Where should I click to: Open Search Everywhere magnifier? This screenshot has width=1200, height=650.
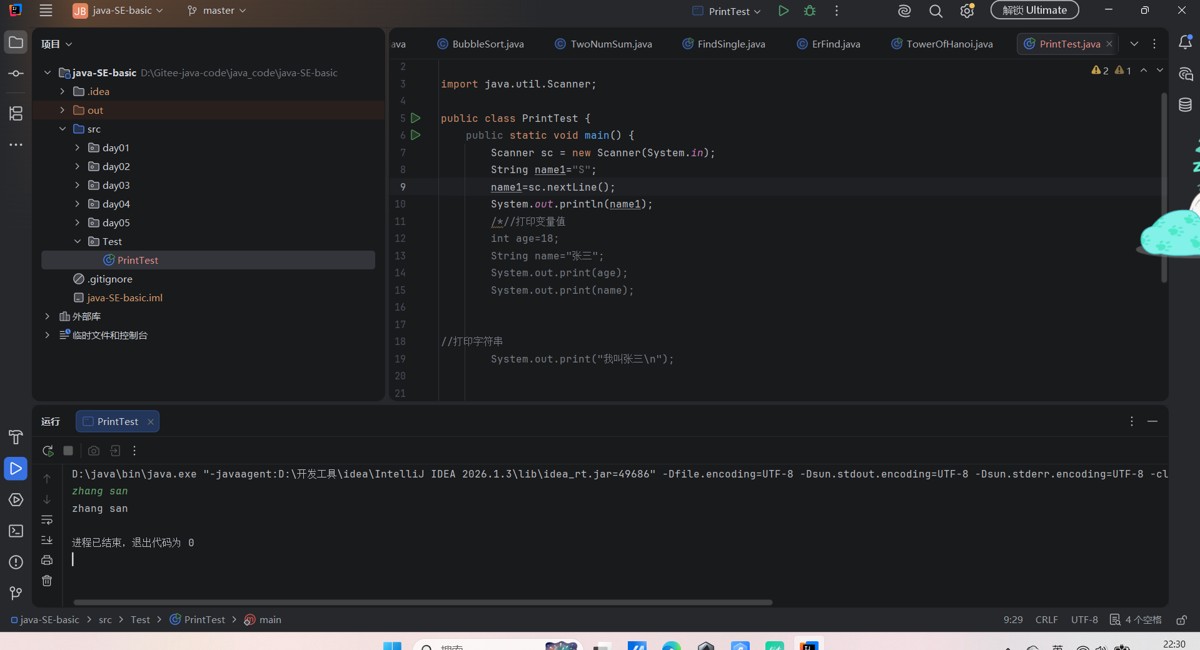point(936,11)
